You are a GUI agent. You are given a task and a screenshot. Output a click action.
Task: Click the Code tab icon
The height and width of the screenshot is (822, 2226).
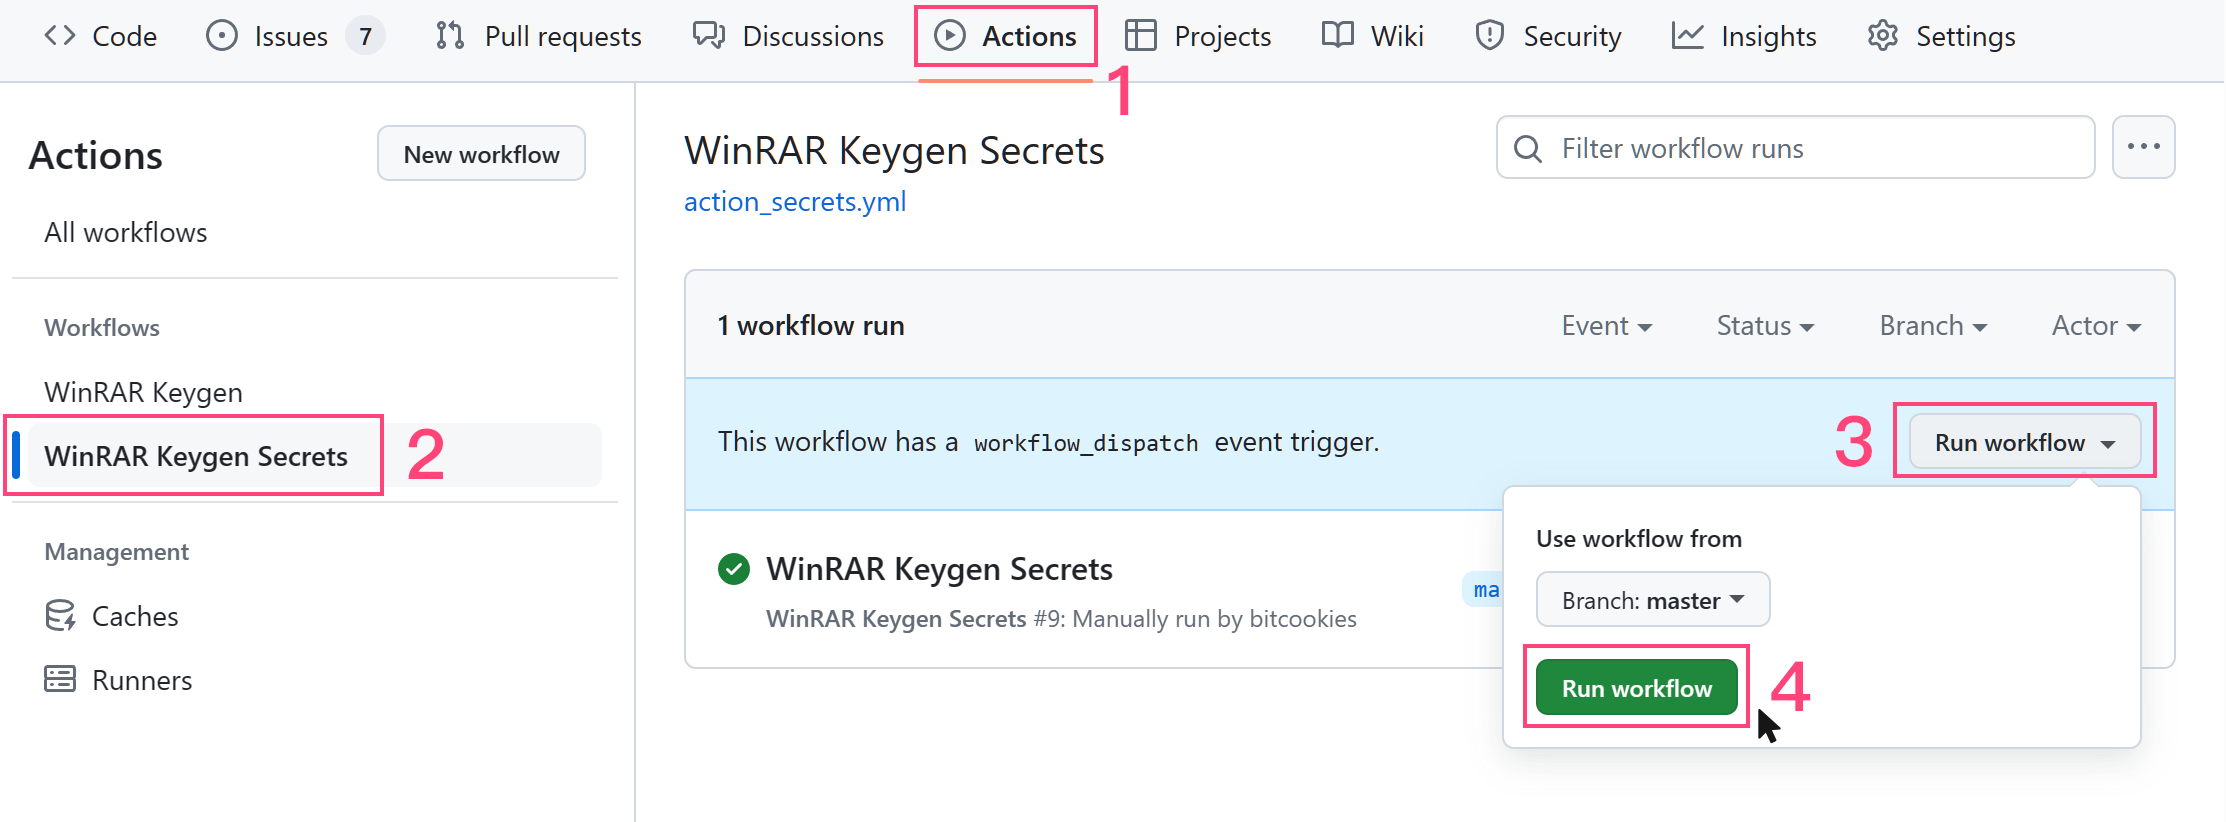[59, 36]
